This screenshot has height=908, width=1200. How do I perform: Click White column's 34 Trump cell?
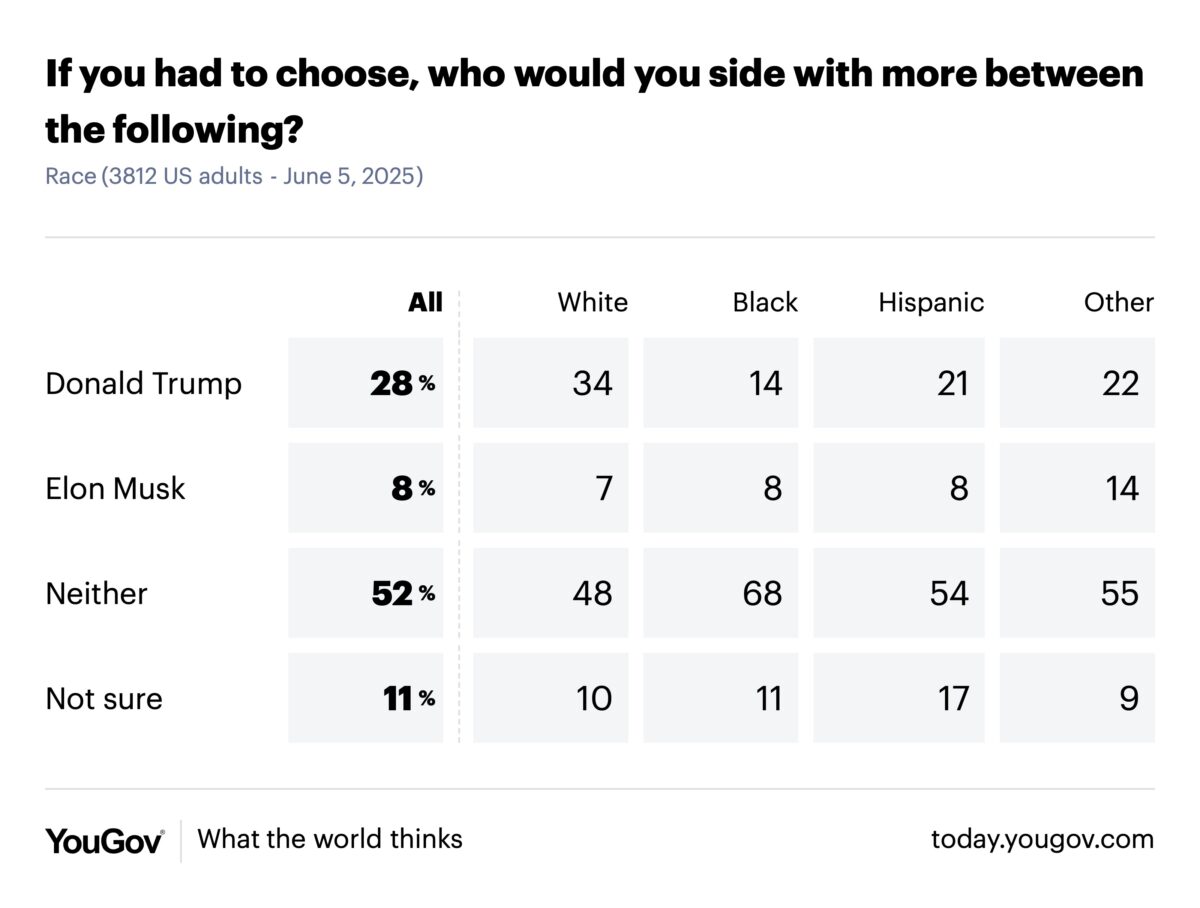click(x=551, y=383)
